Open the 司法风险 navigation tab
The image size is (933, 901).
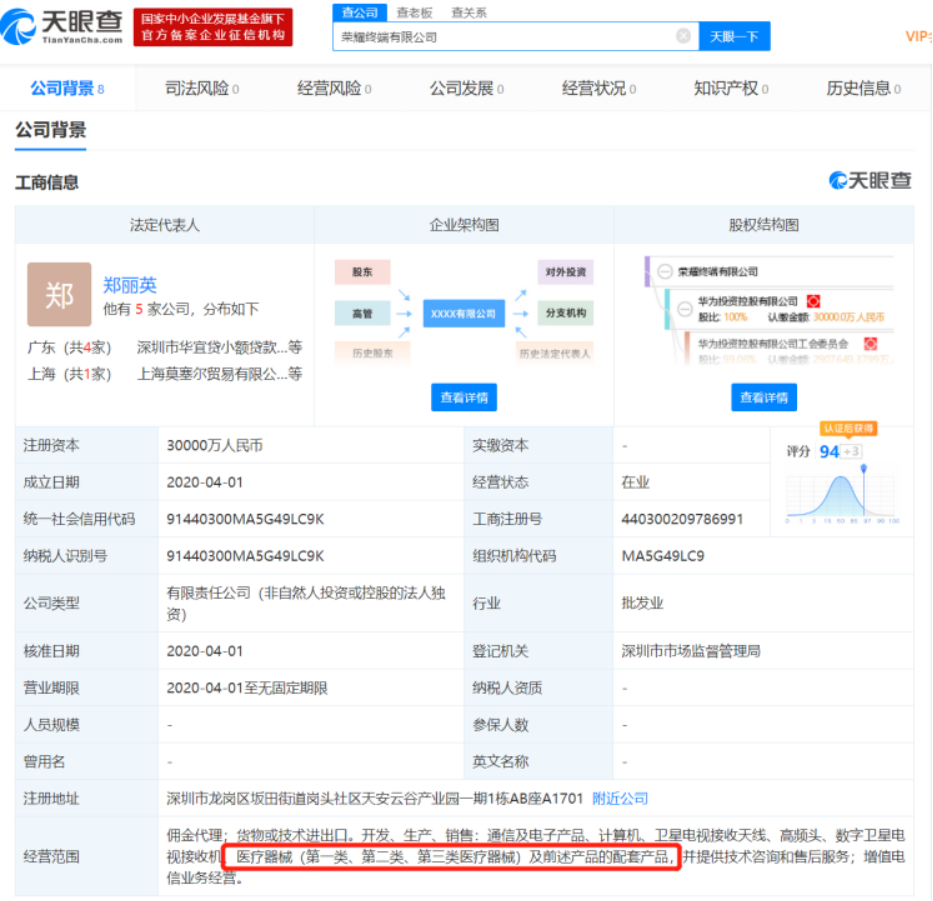202,89
